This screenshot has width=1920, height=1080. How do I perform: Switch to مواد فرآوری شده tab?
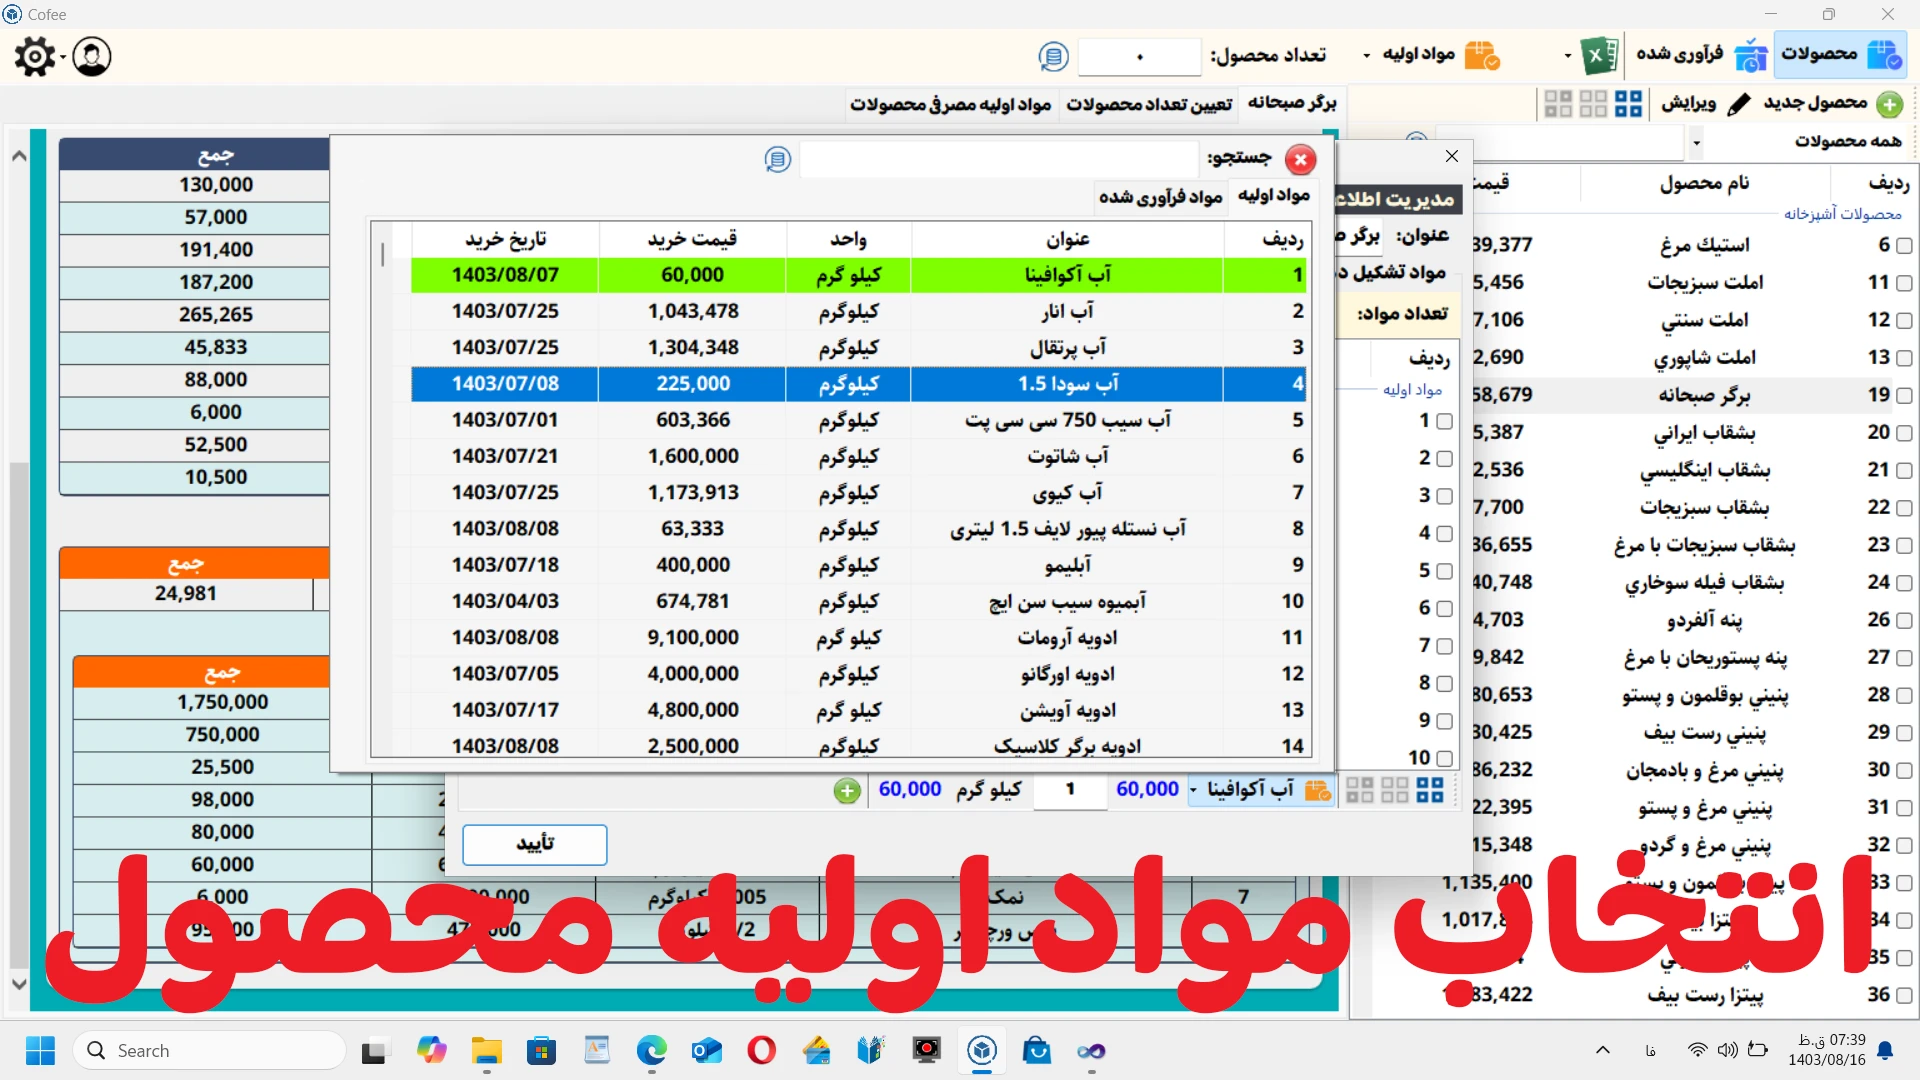pyautogui.click(x=1161, y=197)
